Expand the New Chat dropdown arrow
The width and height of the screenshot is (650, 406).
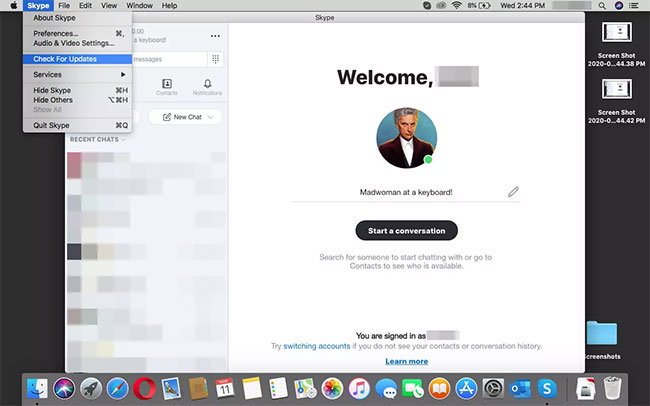tap(210, 117)
